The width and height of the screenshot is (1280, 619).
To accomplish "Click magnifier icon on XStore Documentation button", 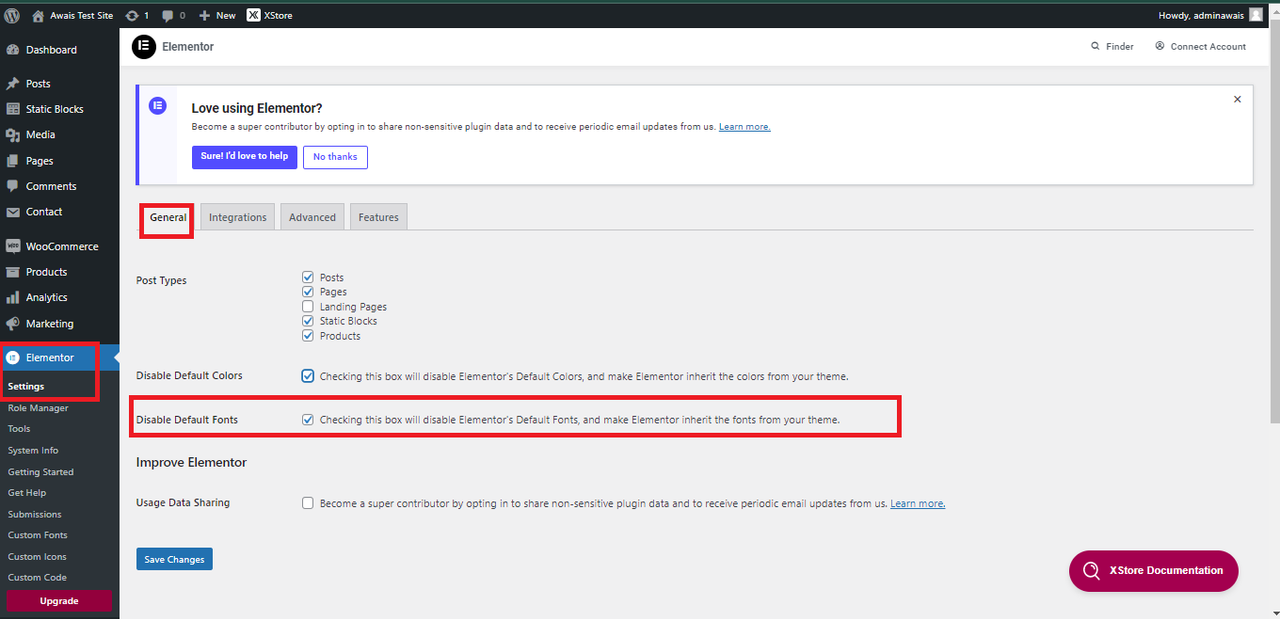I will (x=1091, y=571).
